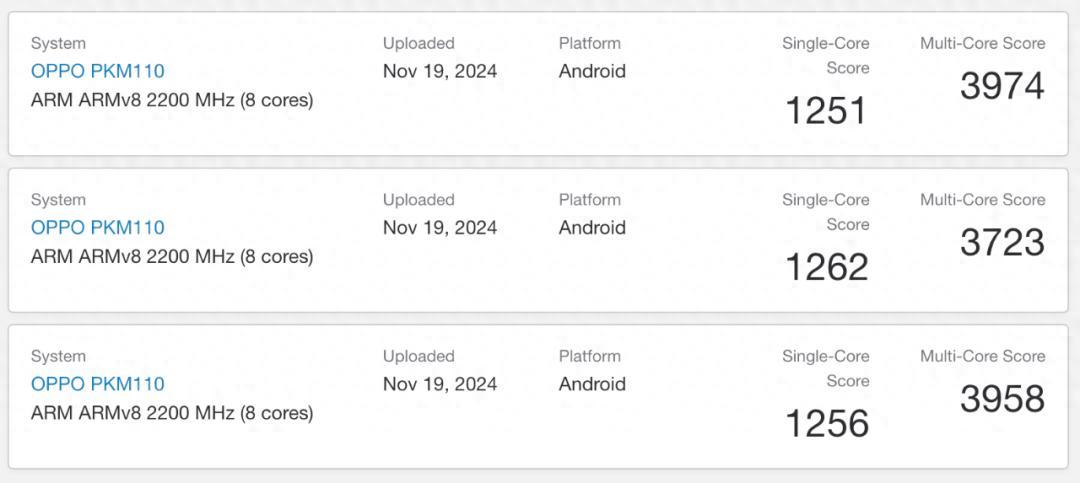Open the OPPO PKM110 result scoring 3958 multi-core
The image size is (1080, 483).
pyautogui.click(x=97, y=384)
